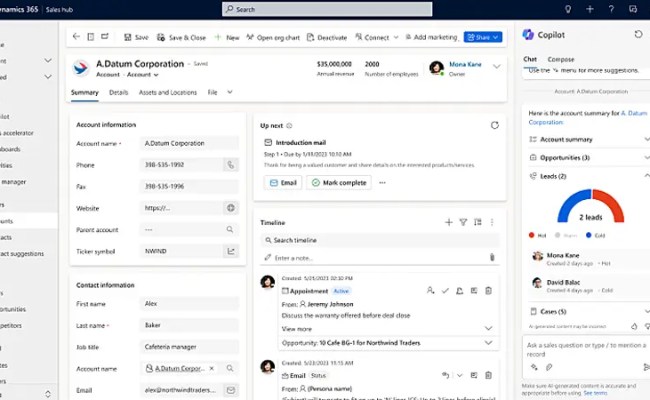Click the phone call icon in the Phone field
The height and width of the screenshot is (400, 650).
[230, 165]
